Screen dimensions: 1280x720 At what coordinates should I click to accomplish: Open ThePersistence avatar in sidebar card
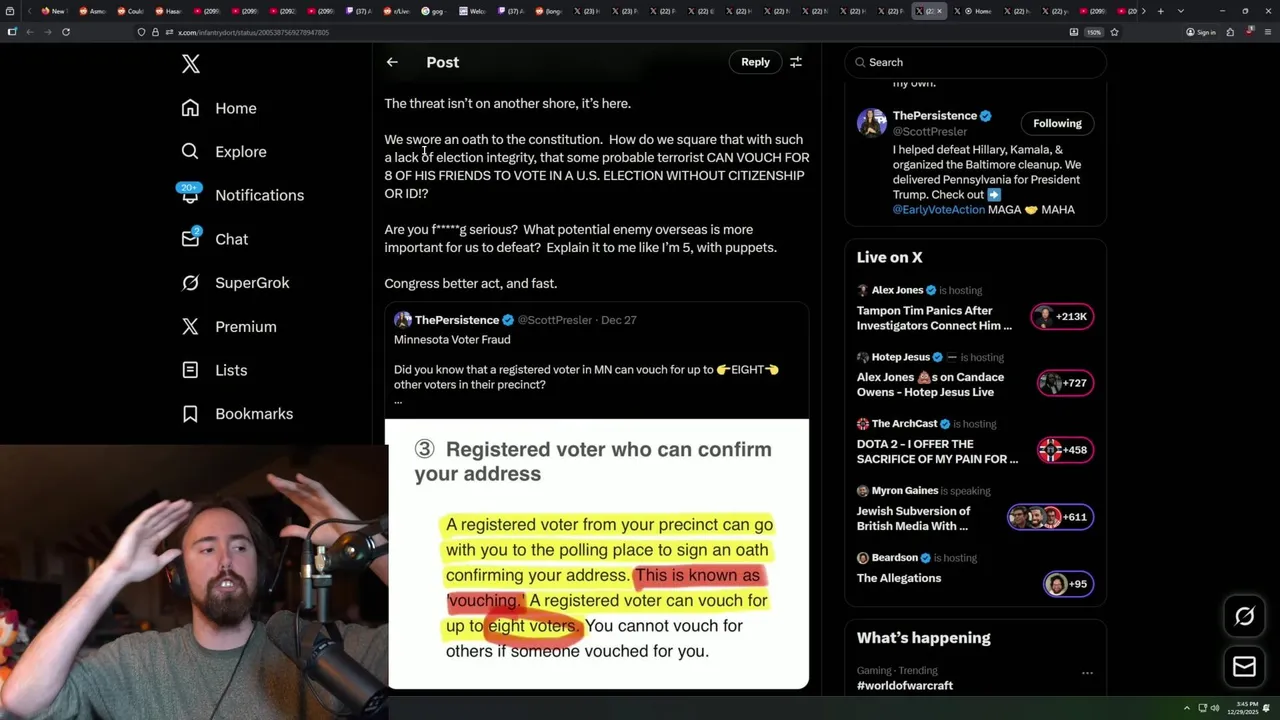click(871, 123)
